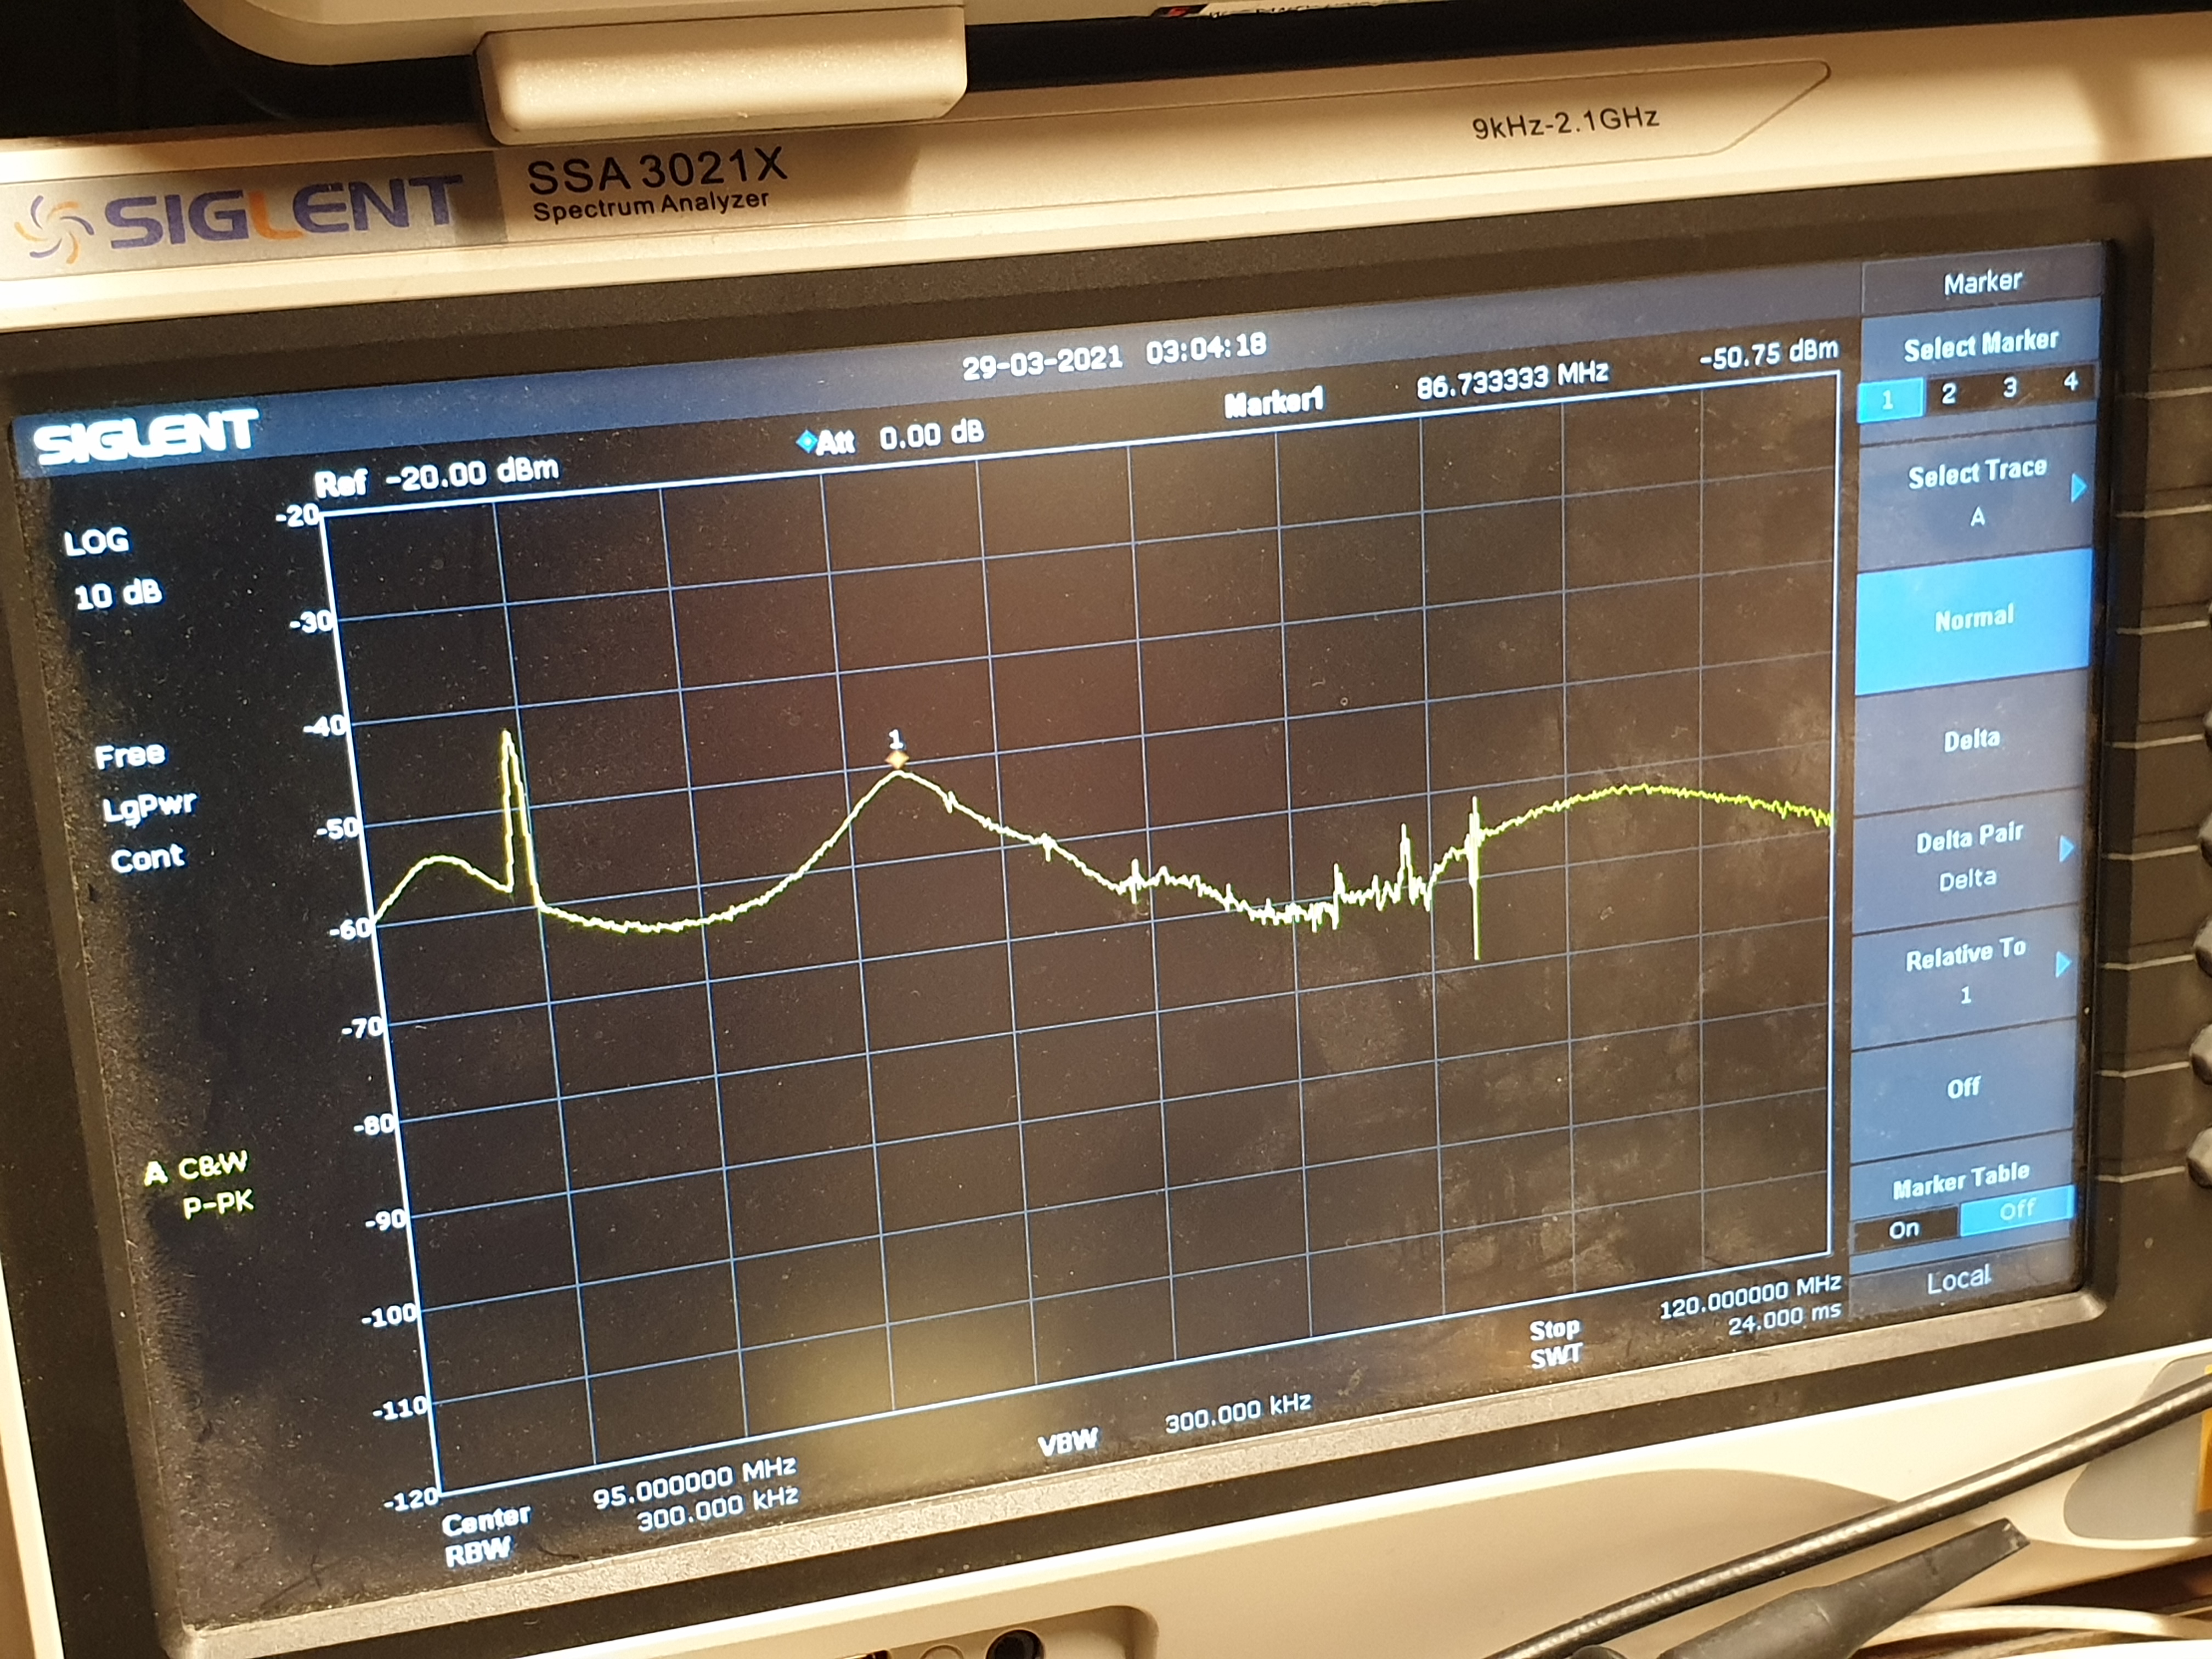Choose the Delta marker mode
Viewport: 2212px width, 1659px height.
point(1971,740)
